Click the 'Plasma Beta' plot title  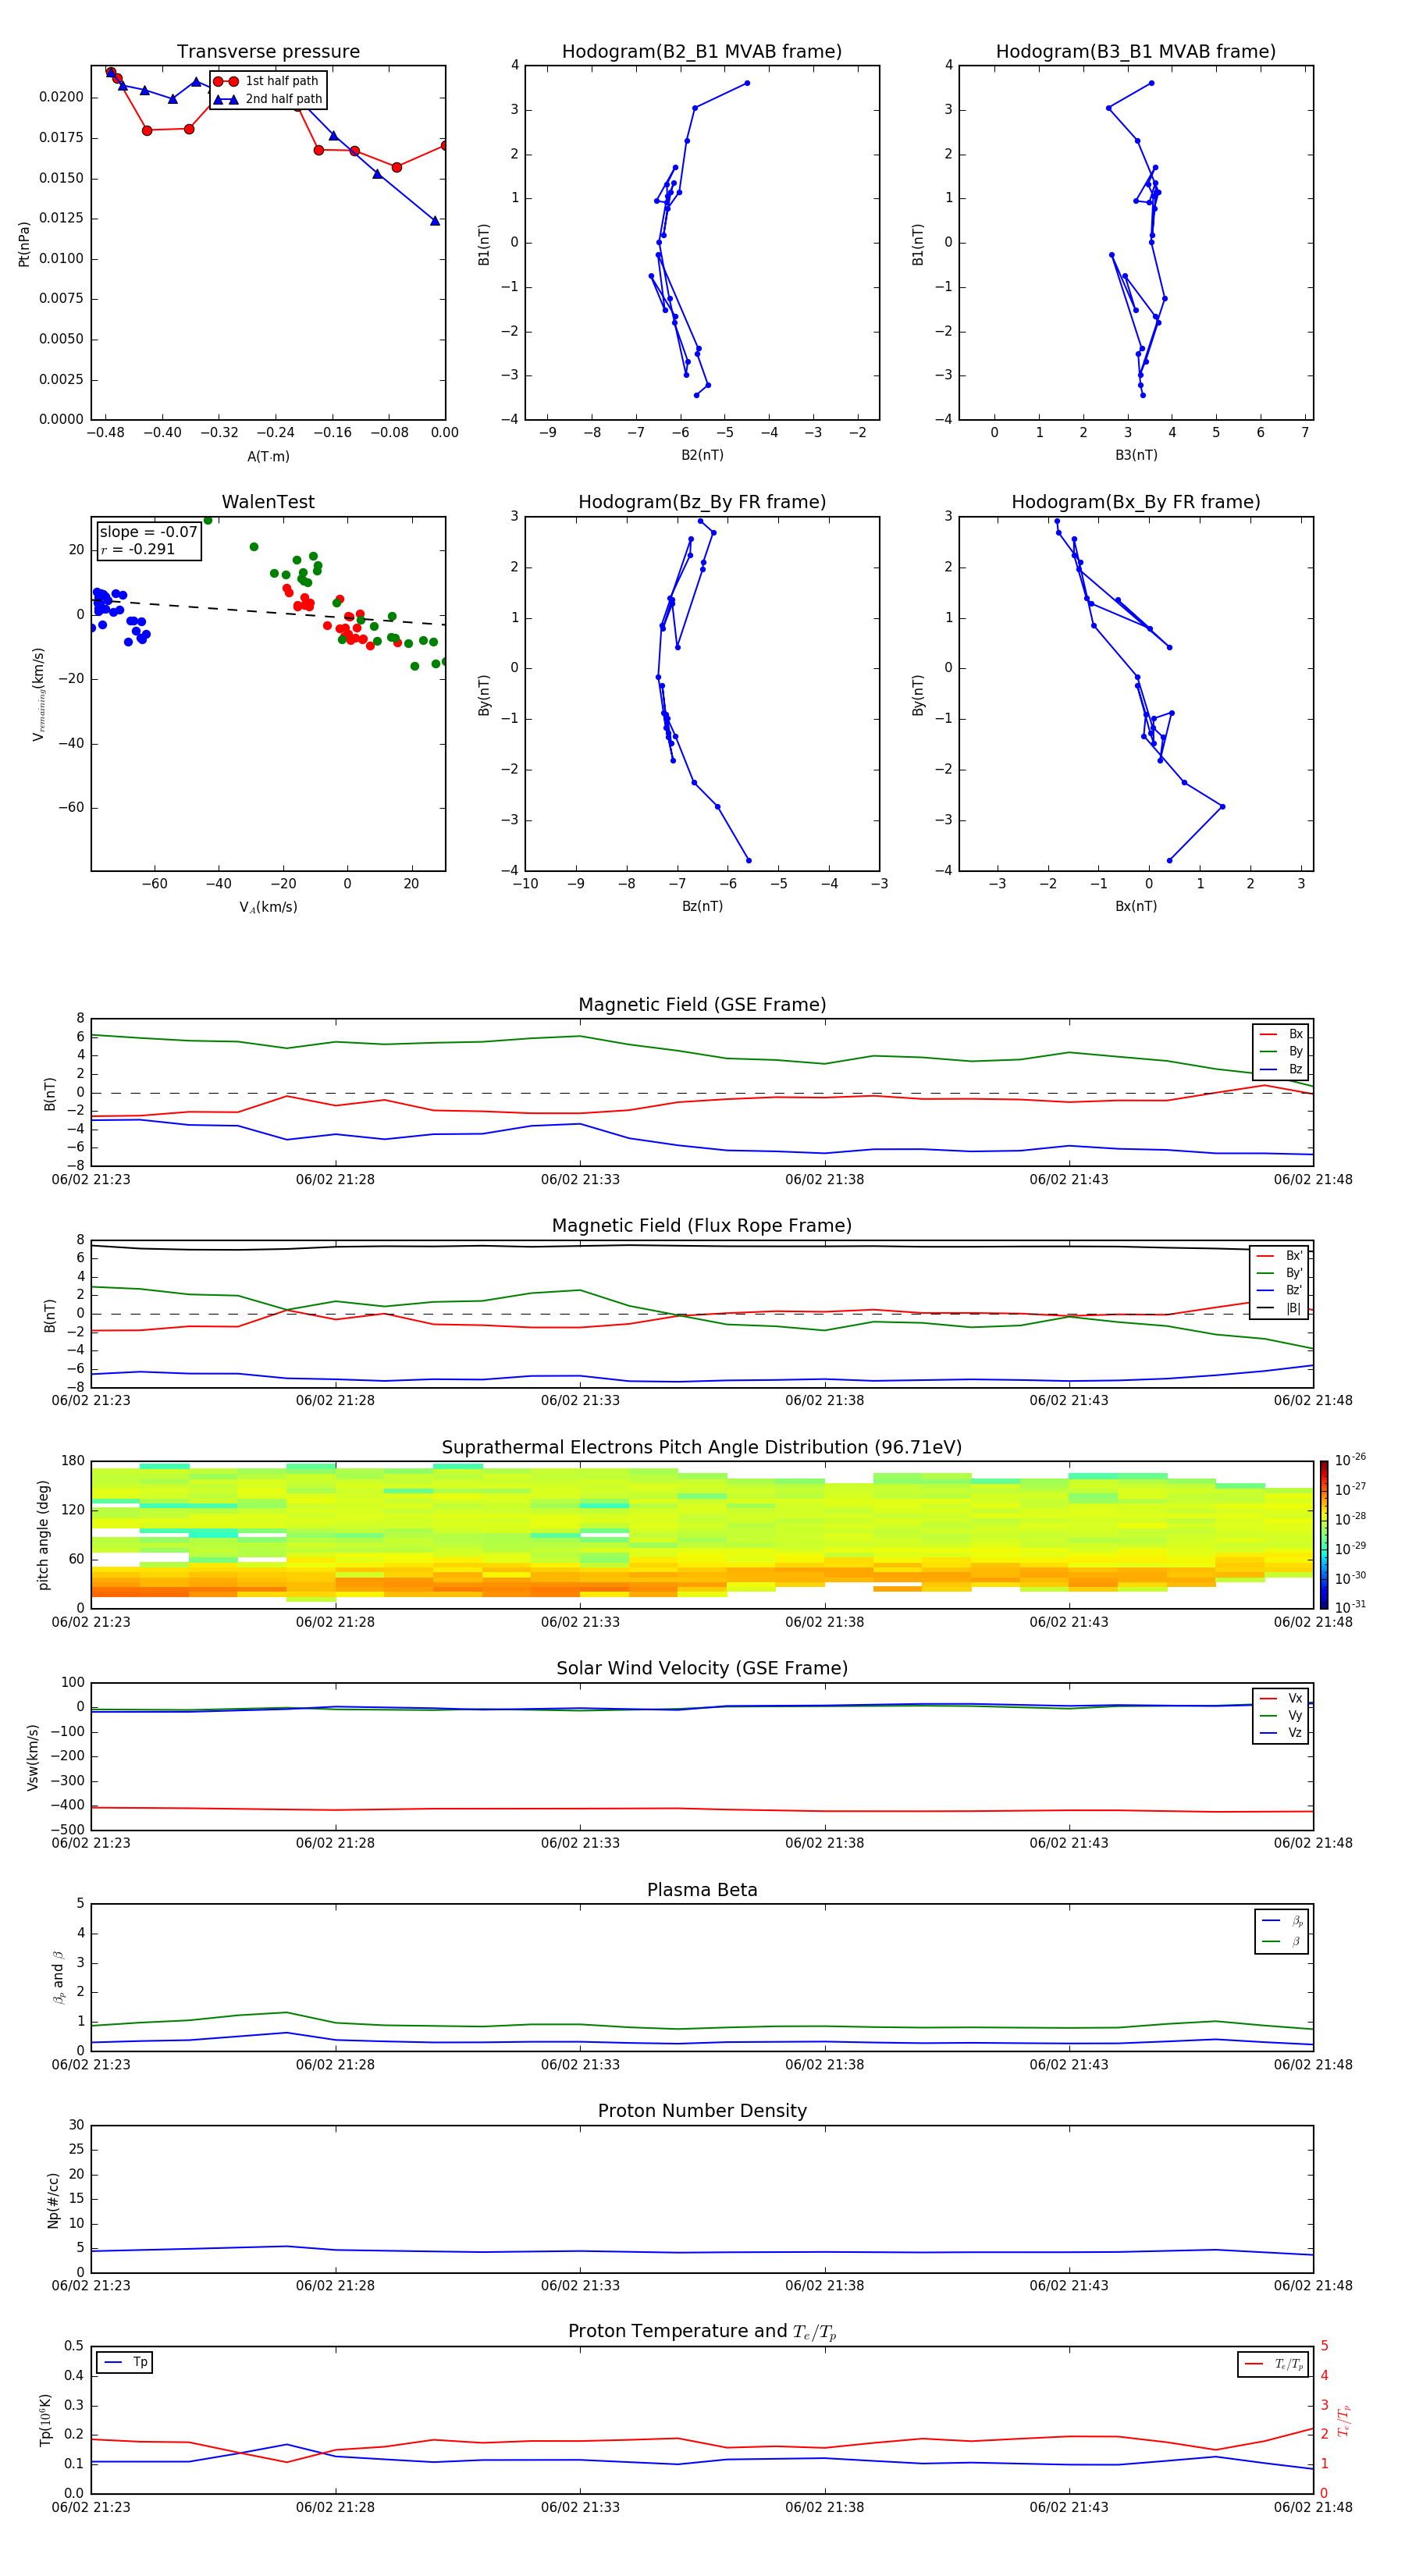[x=702, y=1890]
